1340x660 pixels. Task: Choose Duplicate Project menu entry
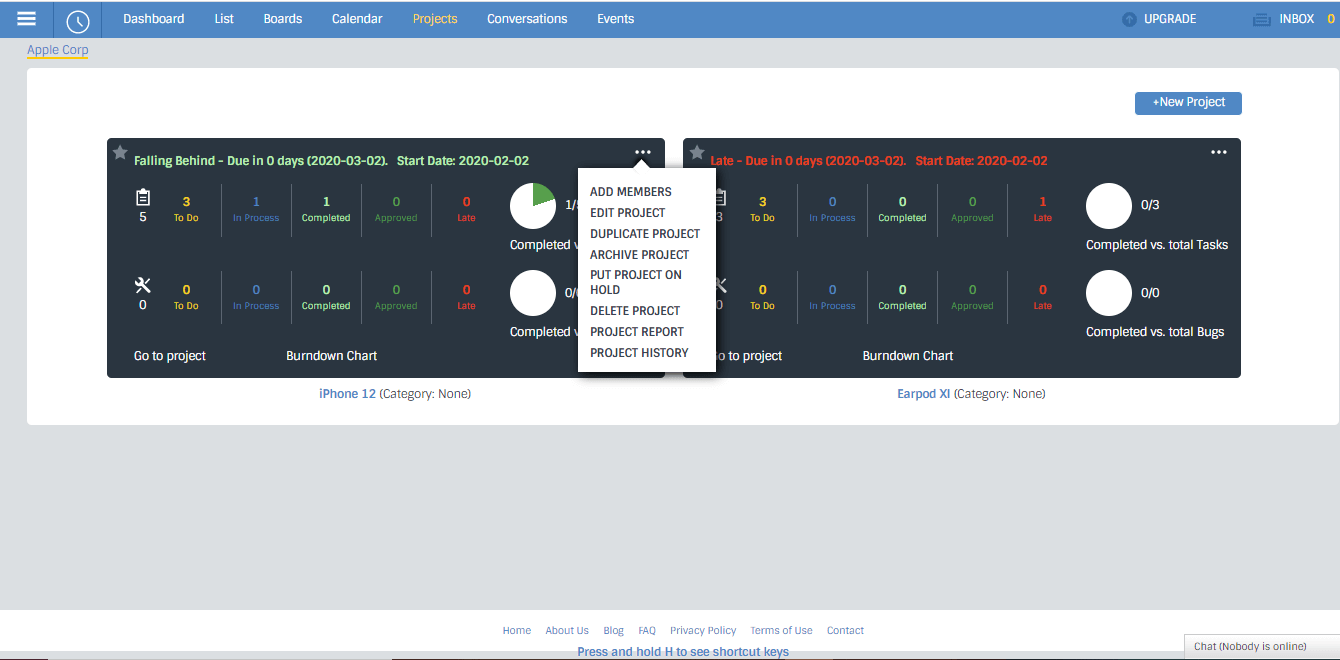(x=645, y=234)
